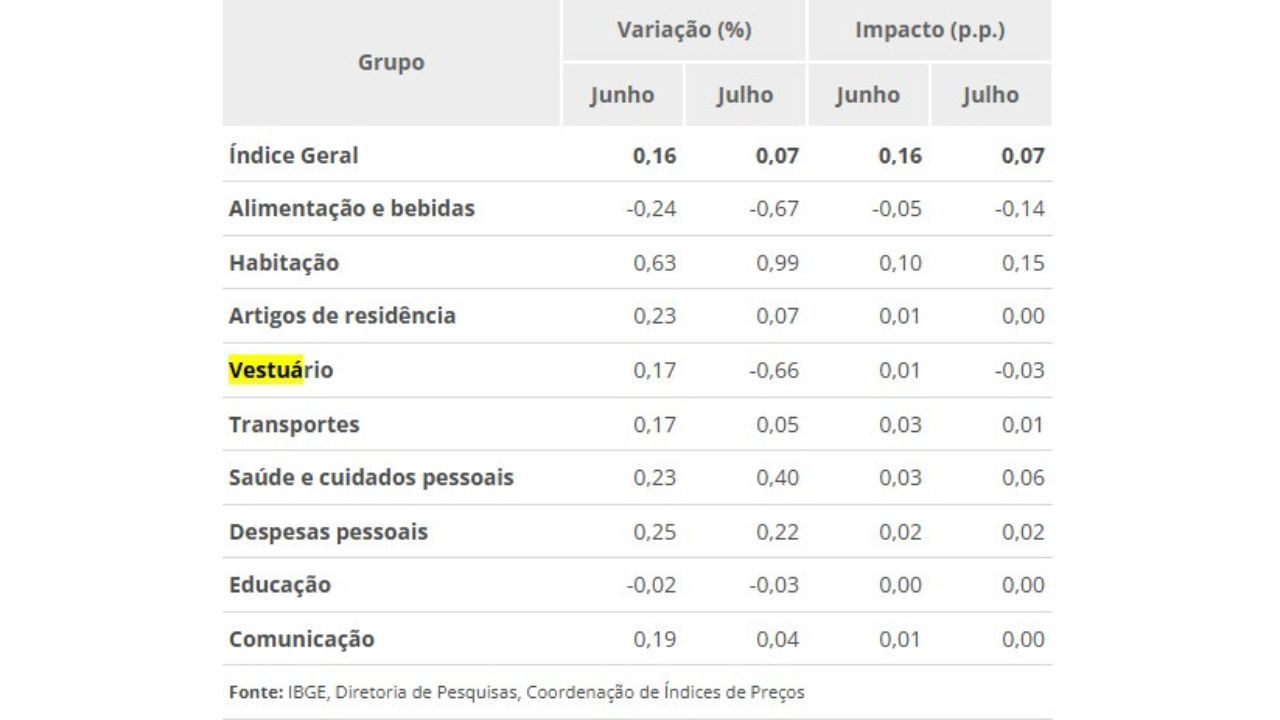
Task: Select the Despesas pessoais row label
Action: (x=328, y=531)
